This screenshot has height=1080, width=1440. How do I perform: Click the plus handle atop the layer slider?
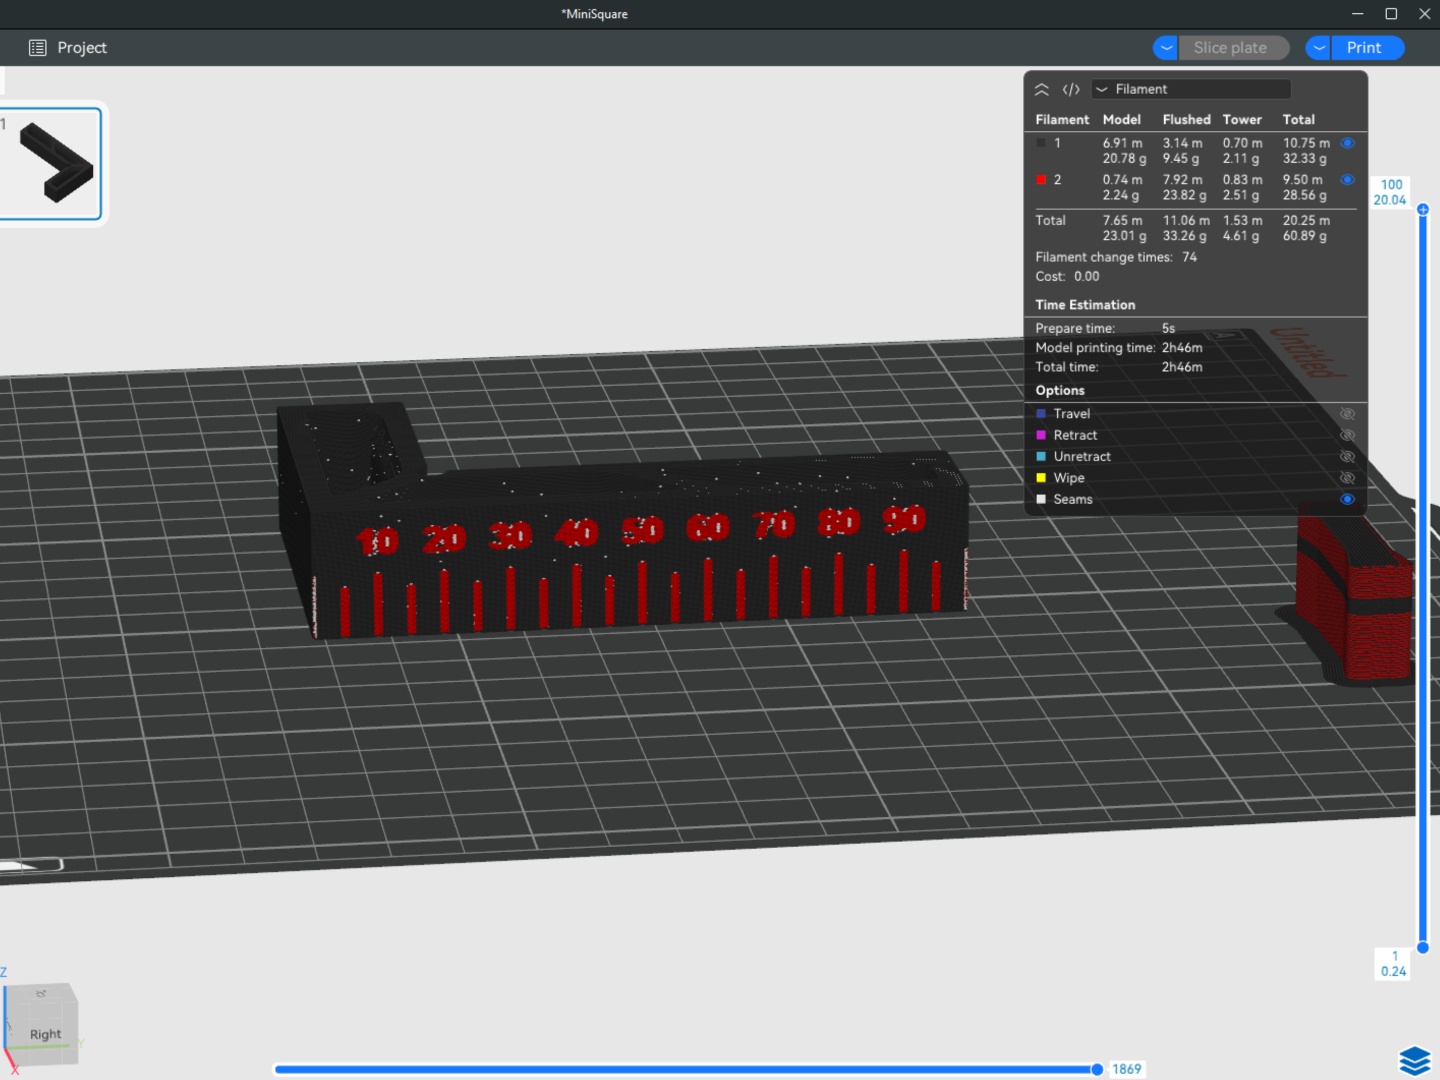tap(1423, 209)
